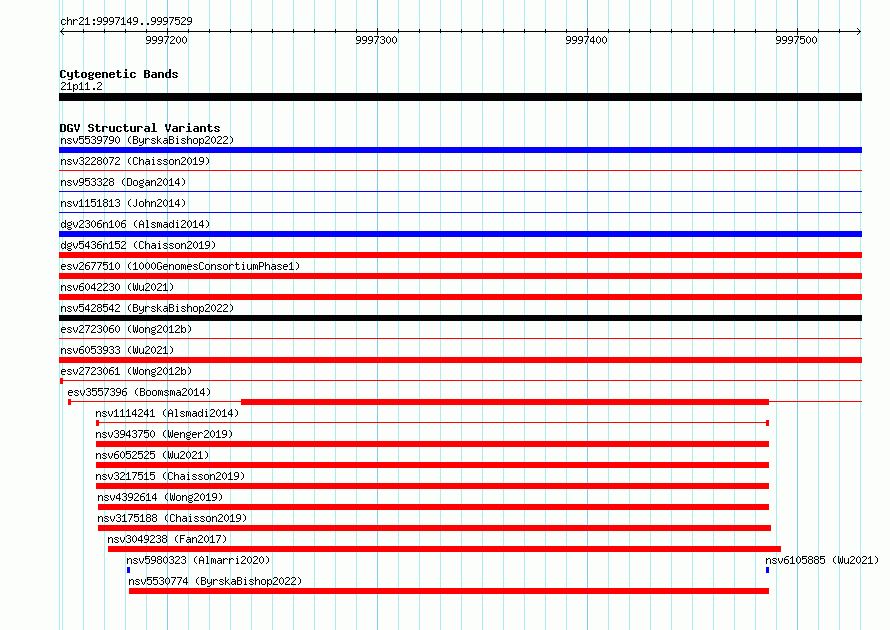
Task: Click the DGV Structural Variants track title
Action: click(x=140, y=128)
